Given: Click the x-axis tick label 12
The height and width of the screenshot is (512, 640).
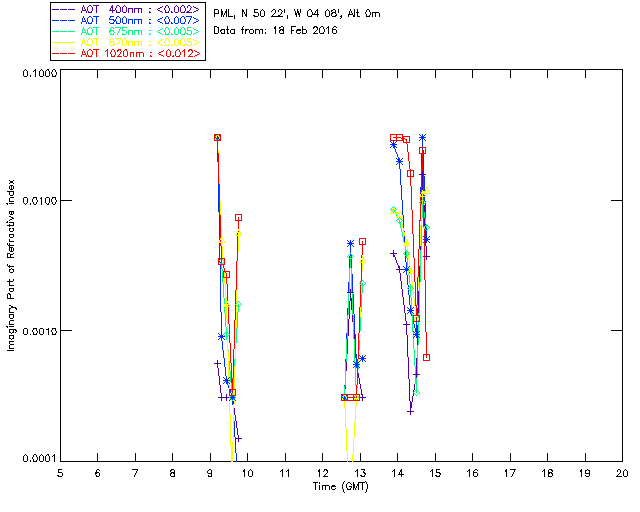Looking at the screenshot, I should [322, 473].
